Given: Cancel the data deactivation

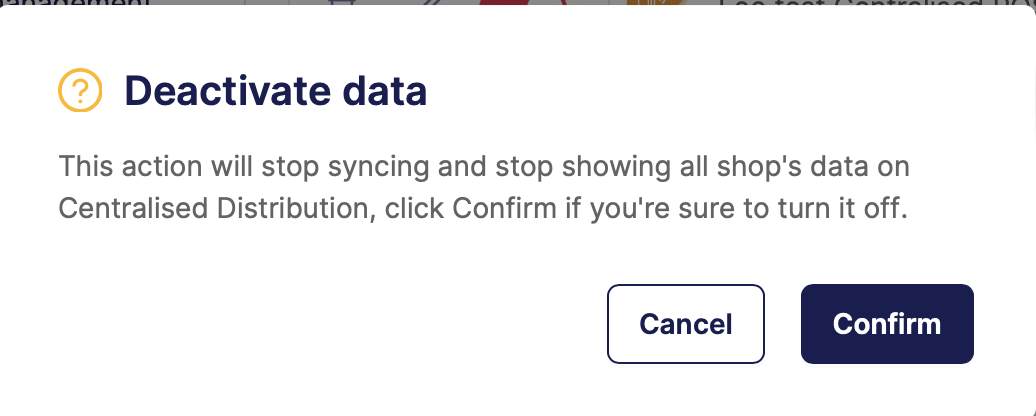Looking at the screenshot, I should pyautogui.click(x=686, y=324).
